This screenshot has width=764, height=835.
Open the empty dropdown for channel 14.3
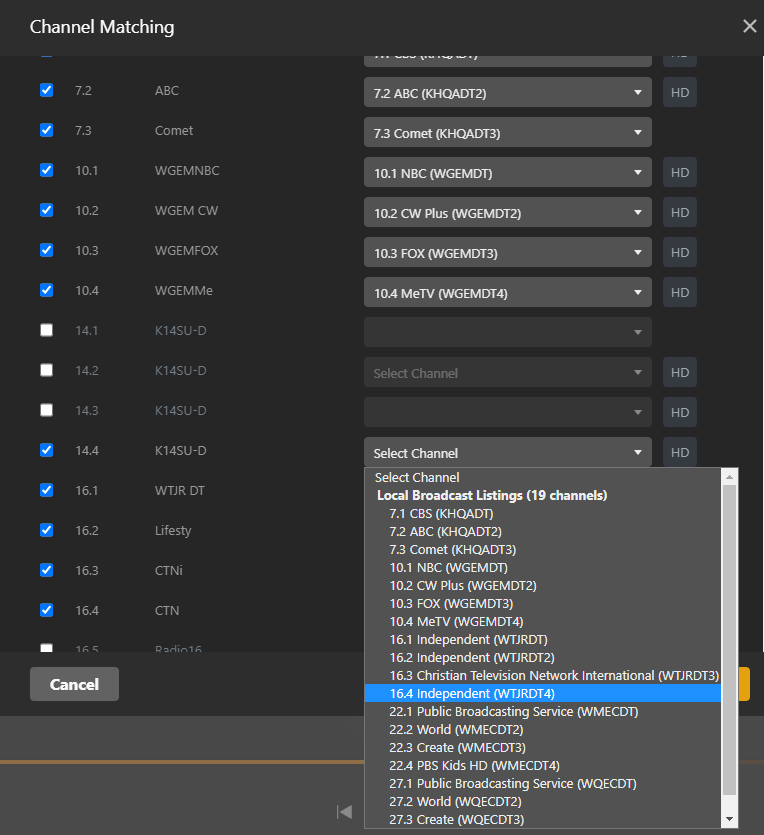pos(508,412)
